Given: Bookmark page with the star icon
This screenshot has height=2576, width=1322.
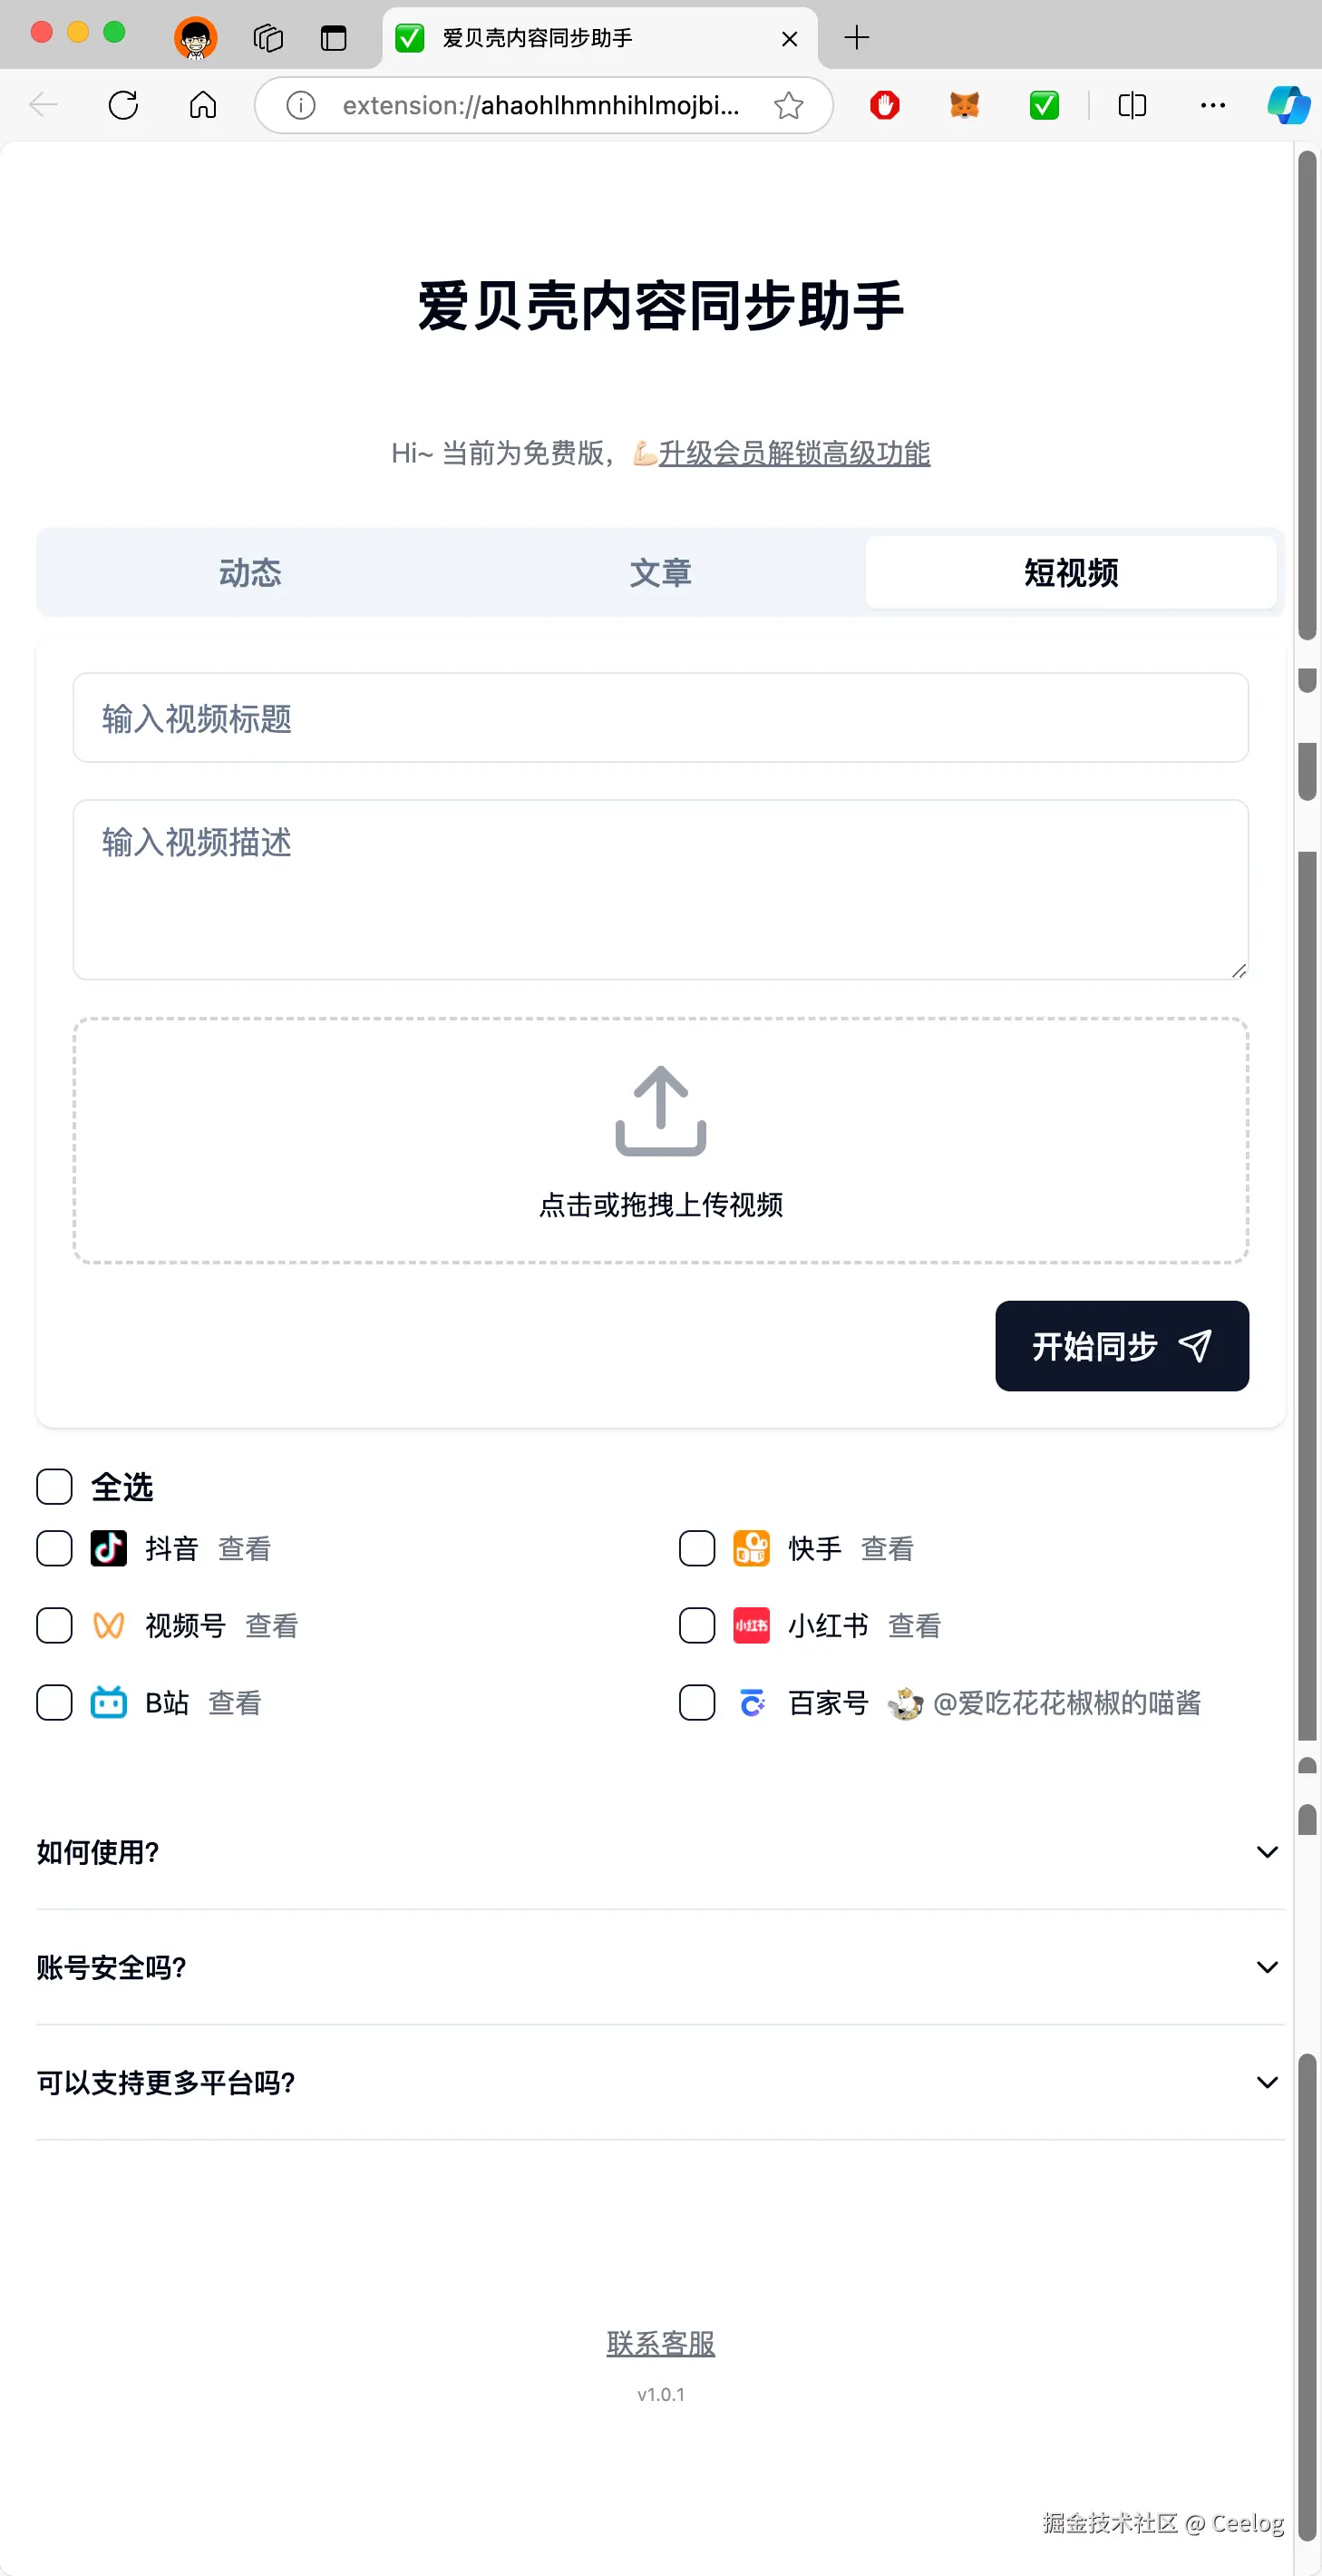Looking at the screenshot, I should (788, 105).
